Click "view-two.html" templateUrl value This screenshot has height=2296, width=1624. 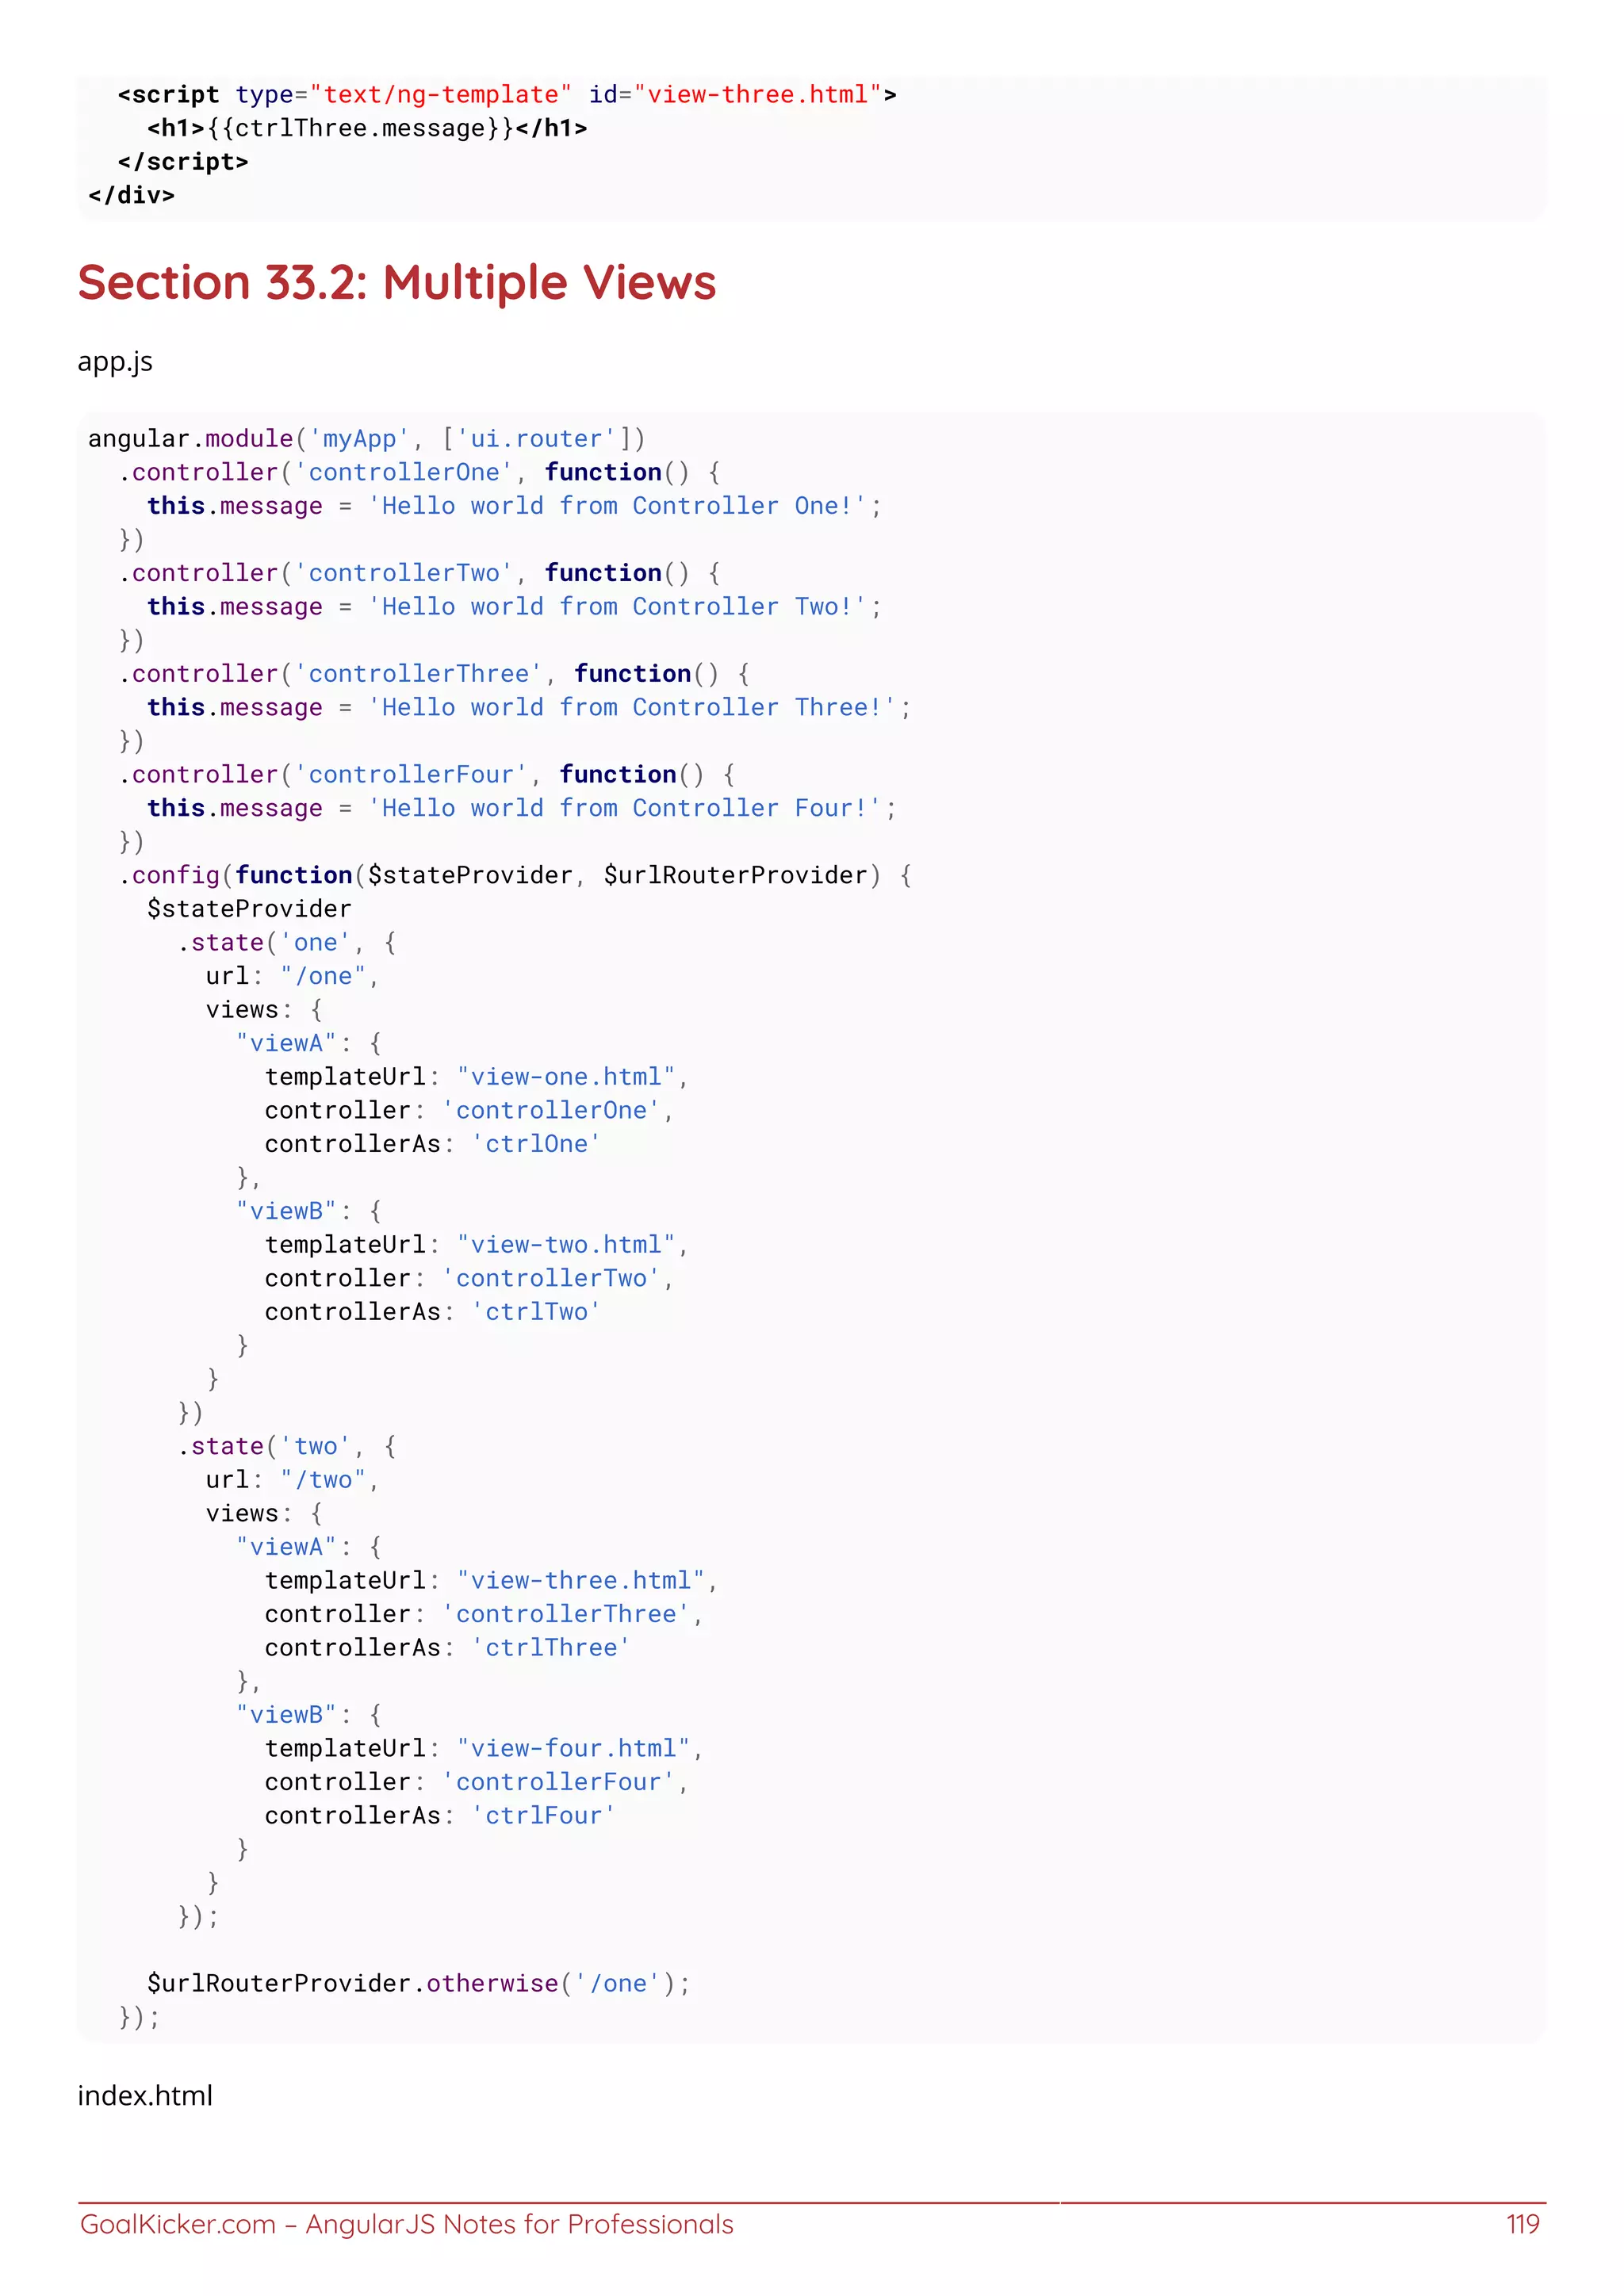[566, 1244]
